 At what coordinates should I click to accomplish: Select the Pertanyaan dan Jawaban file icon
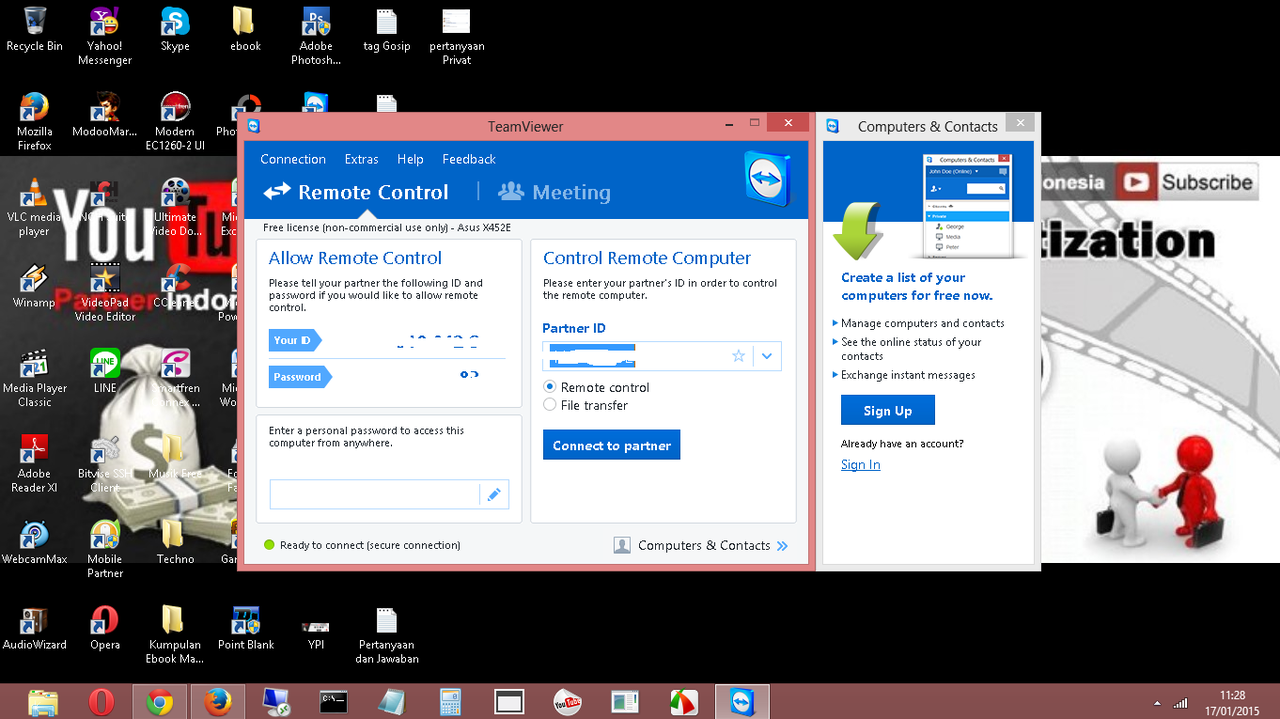(x=386, y=635)
